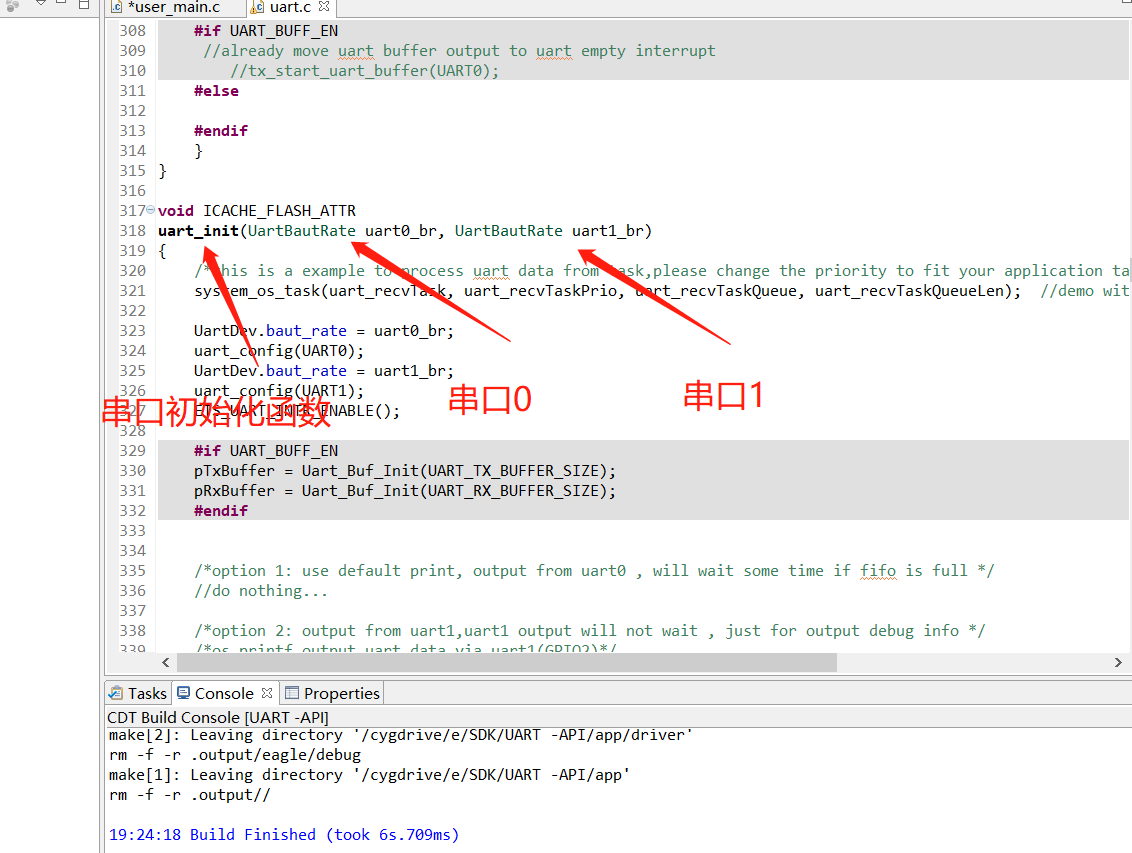
Task: Close the uart.c tab with its X
Action: [x=324, y=6]
